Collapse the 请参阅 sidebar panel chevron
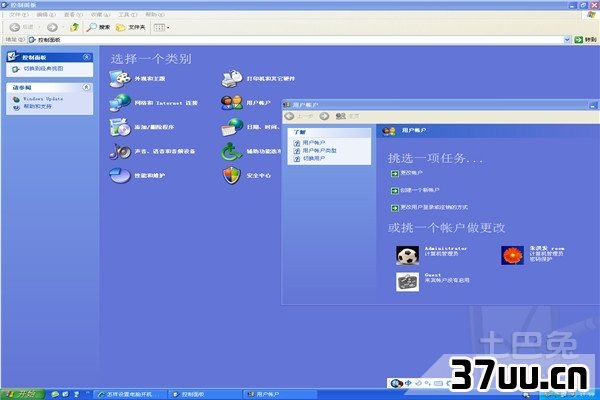 click(87, 87)
